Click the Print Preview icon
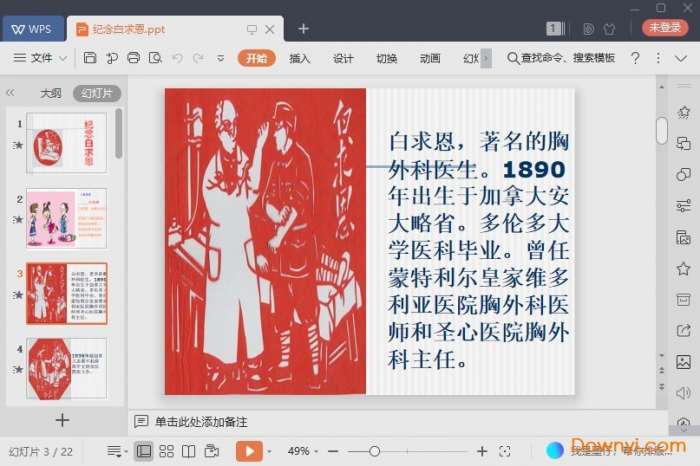Screen dimensions: 700x466 click(155, 58)
